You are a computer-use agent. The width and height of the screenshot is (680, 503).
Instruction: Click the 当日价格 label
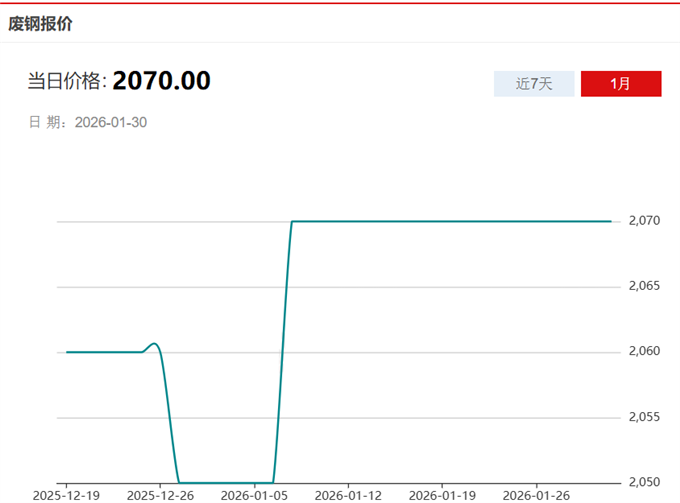66,81
